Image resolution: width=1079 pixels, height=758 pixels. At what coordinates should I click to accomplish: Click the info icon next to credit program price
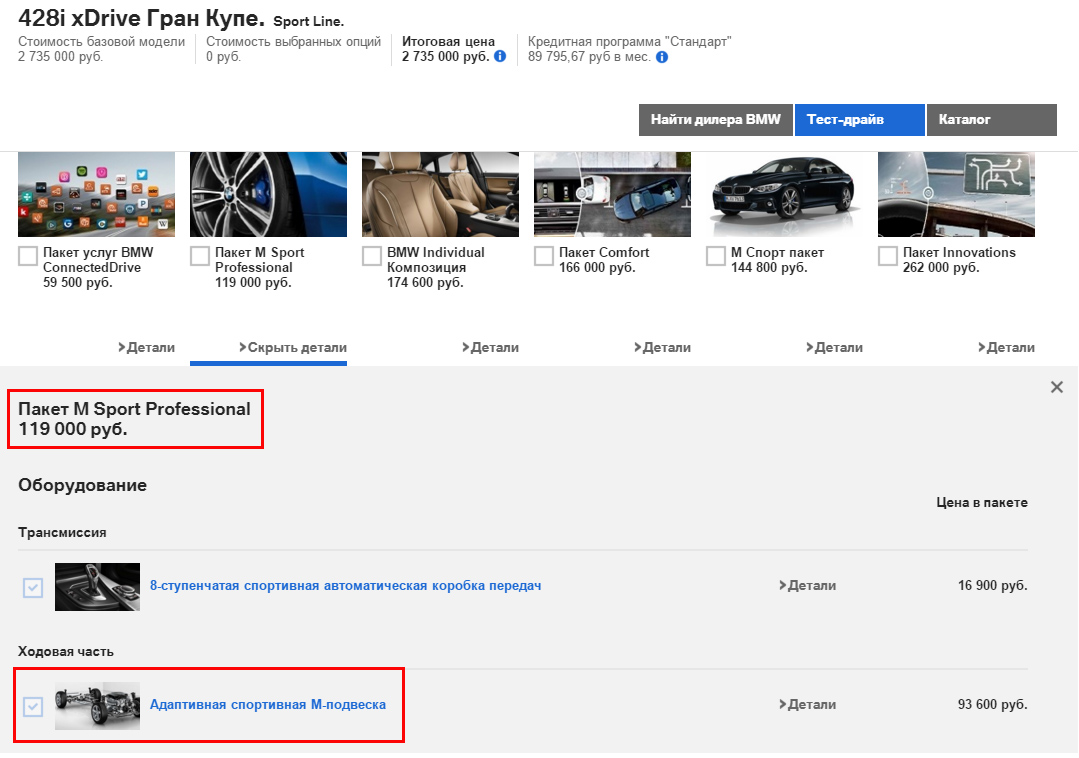[x=662, y=57]
